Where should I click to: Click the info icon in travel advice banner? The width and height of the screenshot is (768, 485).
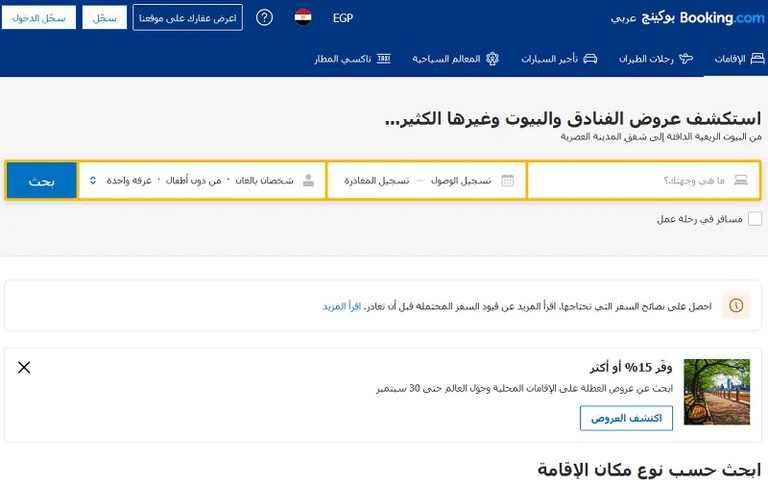[x=736, y=306]
